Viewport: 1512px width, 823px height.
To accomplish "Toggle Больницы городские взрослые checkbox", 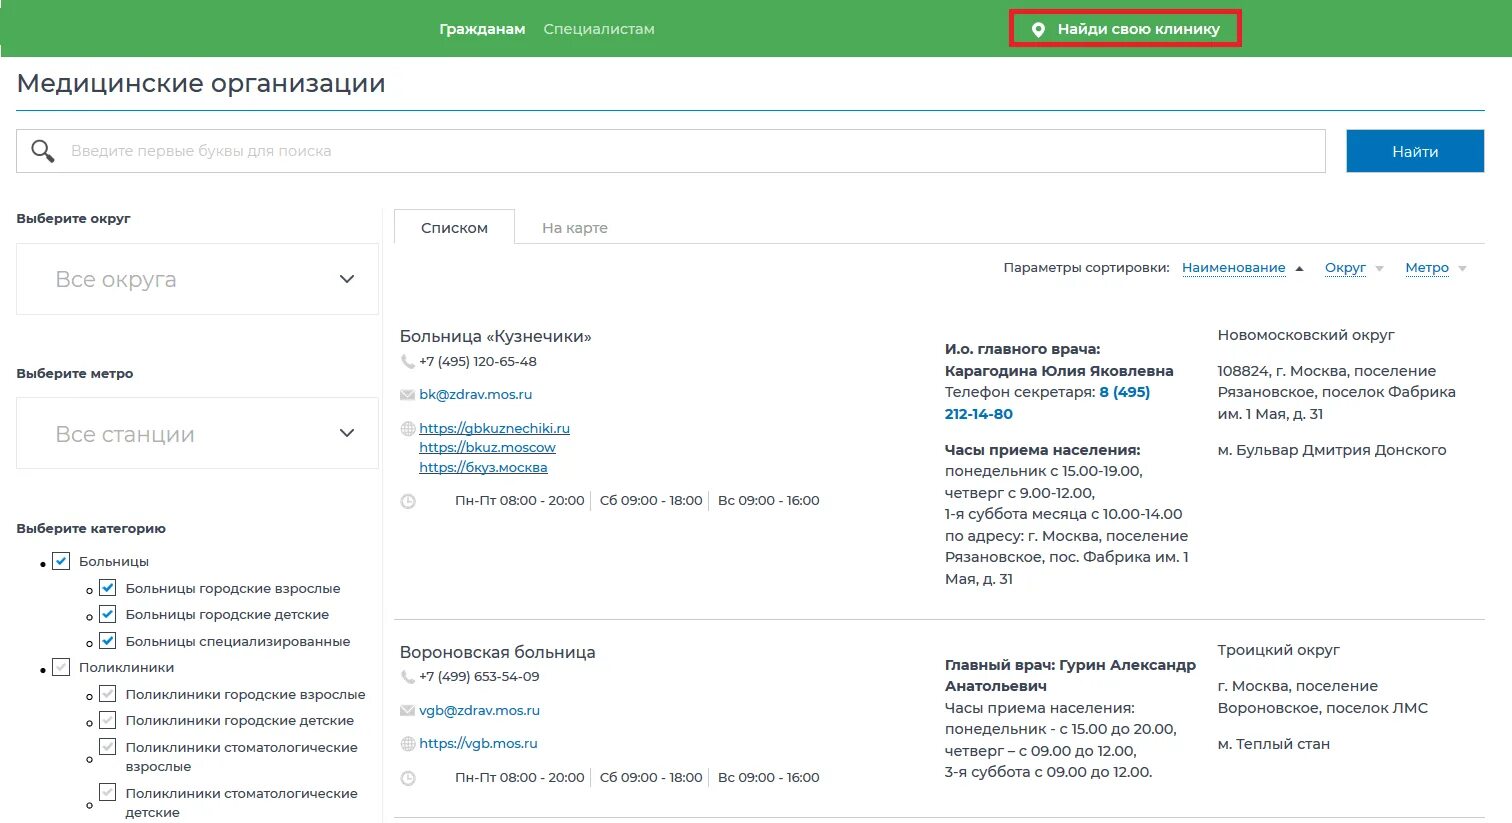I will 108,588.
